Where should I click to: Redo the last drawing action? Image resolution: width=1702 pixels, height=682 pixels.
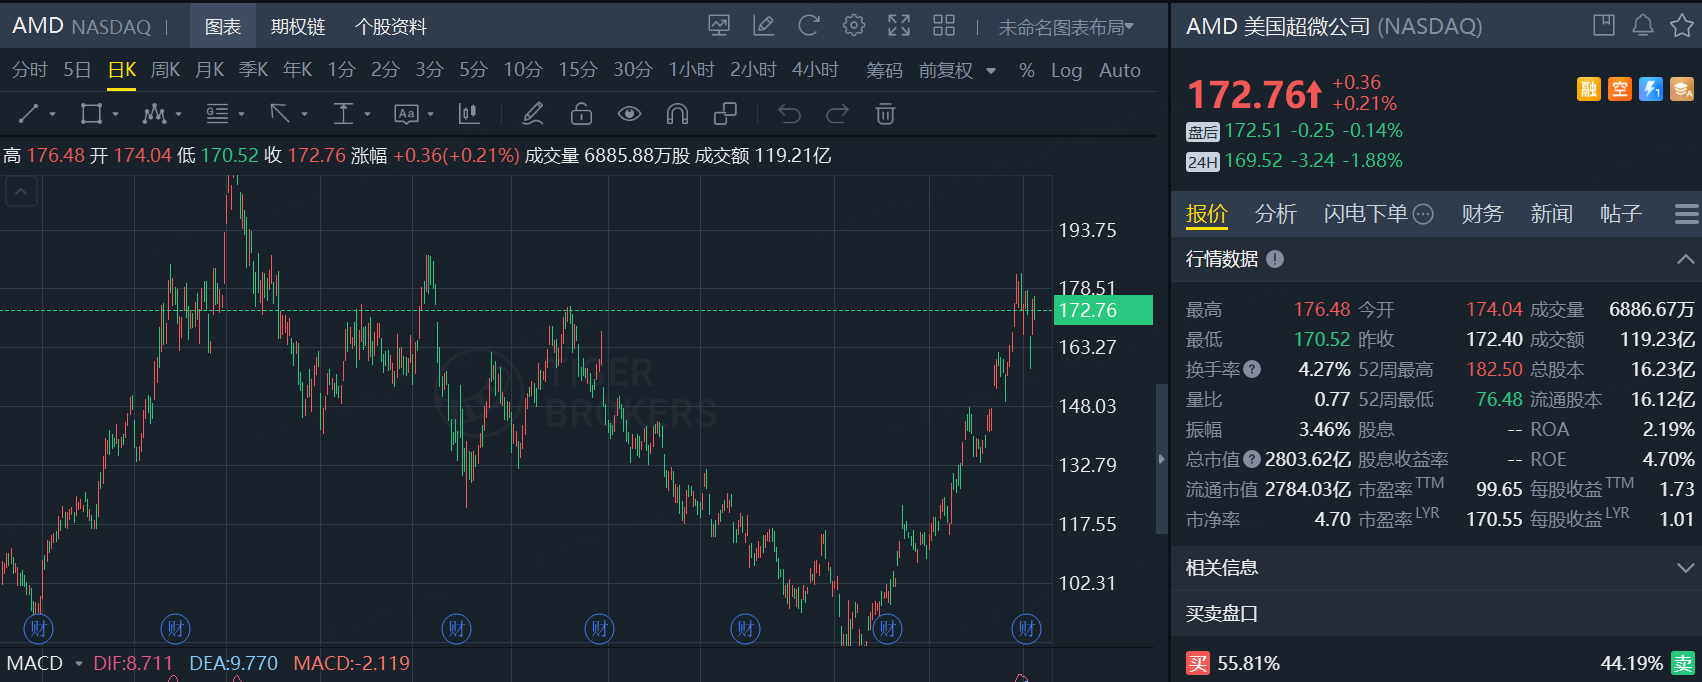click(x=837, y=114)
